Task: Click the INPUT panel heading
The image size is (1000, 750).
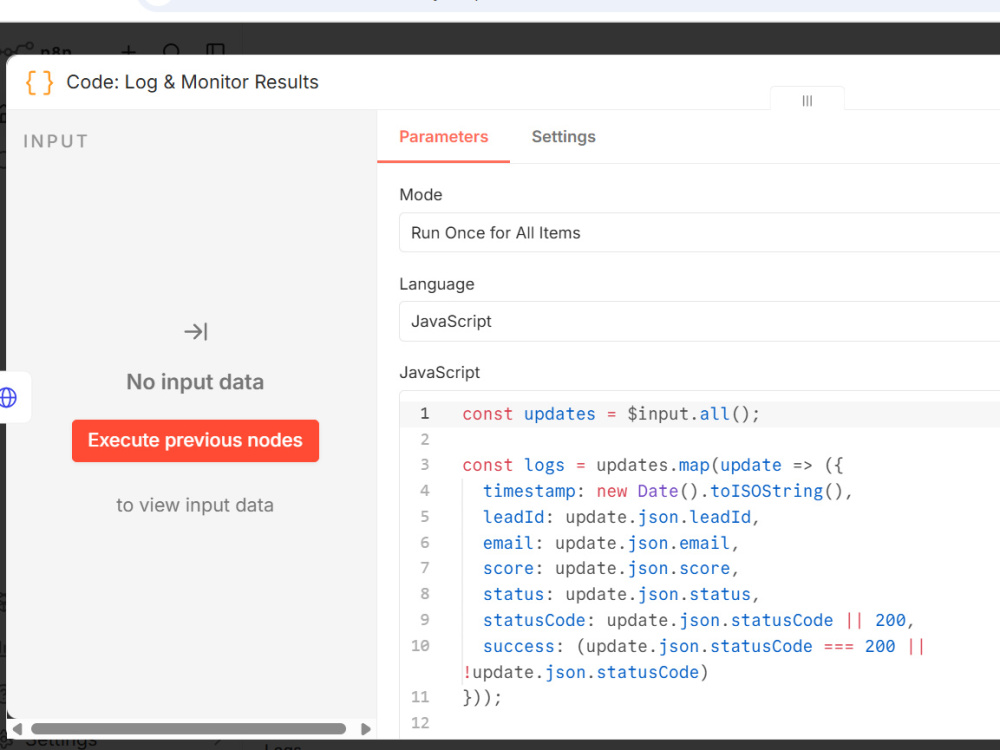Action: [x=55, y=141]
